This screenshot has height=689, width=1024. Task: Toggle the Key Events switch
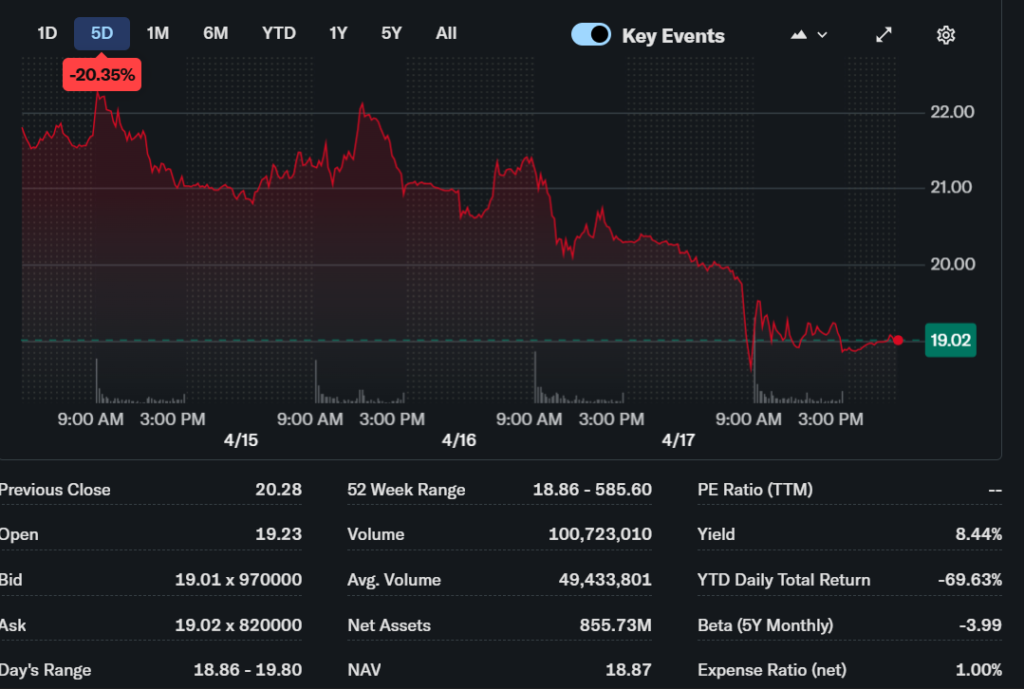tap(591, 35)
